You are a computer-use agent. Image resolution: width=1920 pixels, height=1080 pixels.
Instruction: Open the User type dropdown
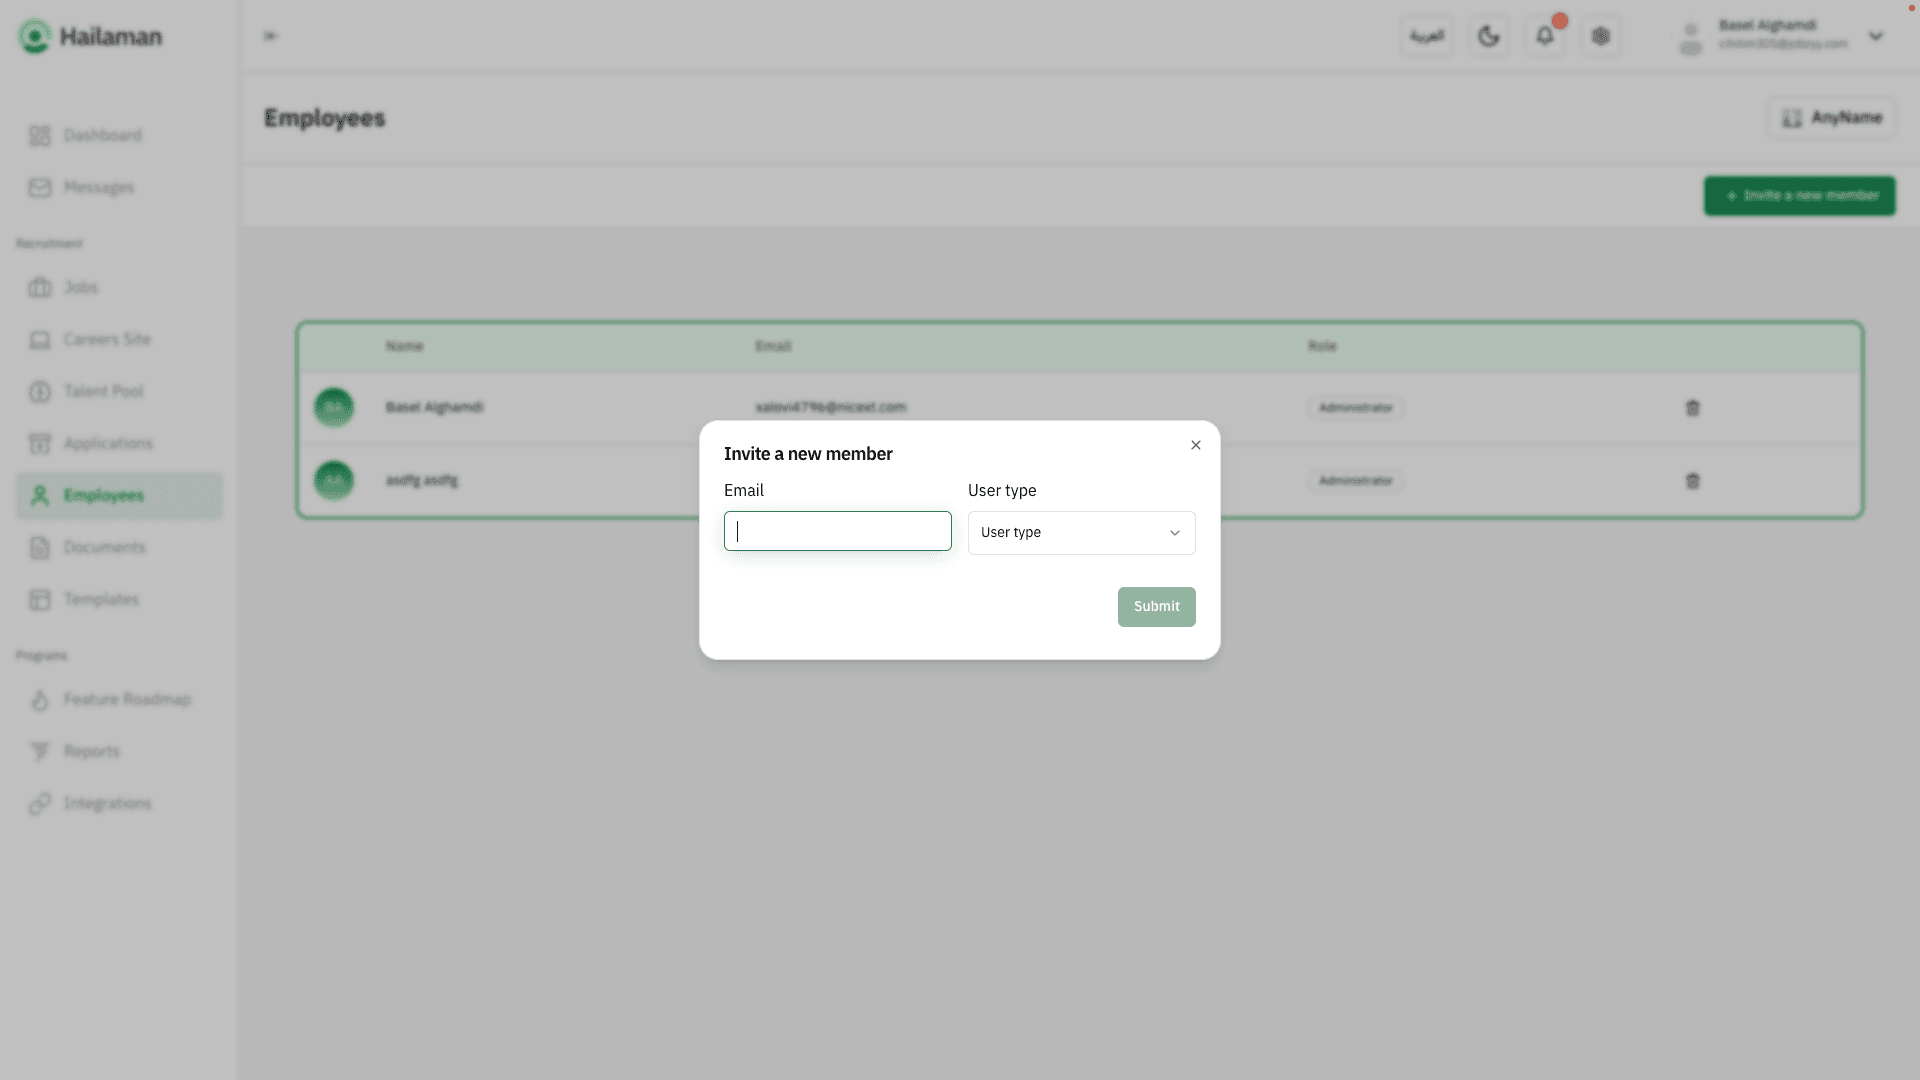1081,533
